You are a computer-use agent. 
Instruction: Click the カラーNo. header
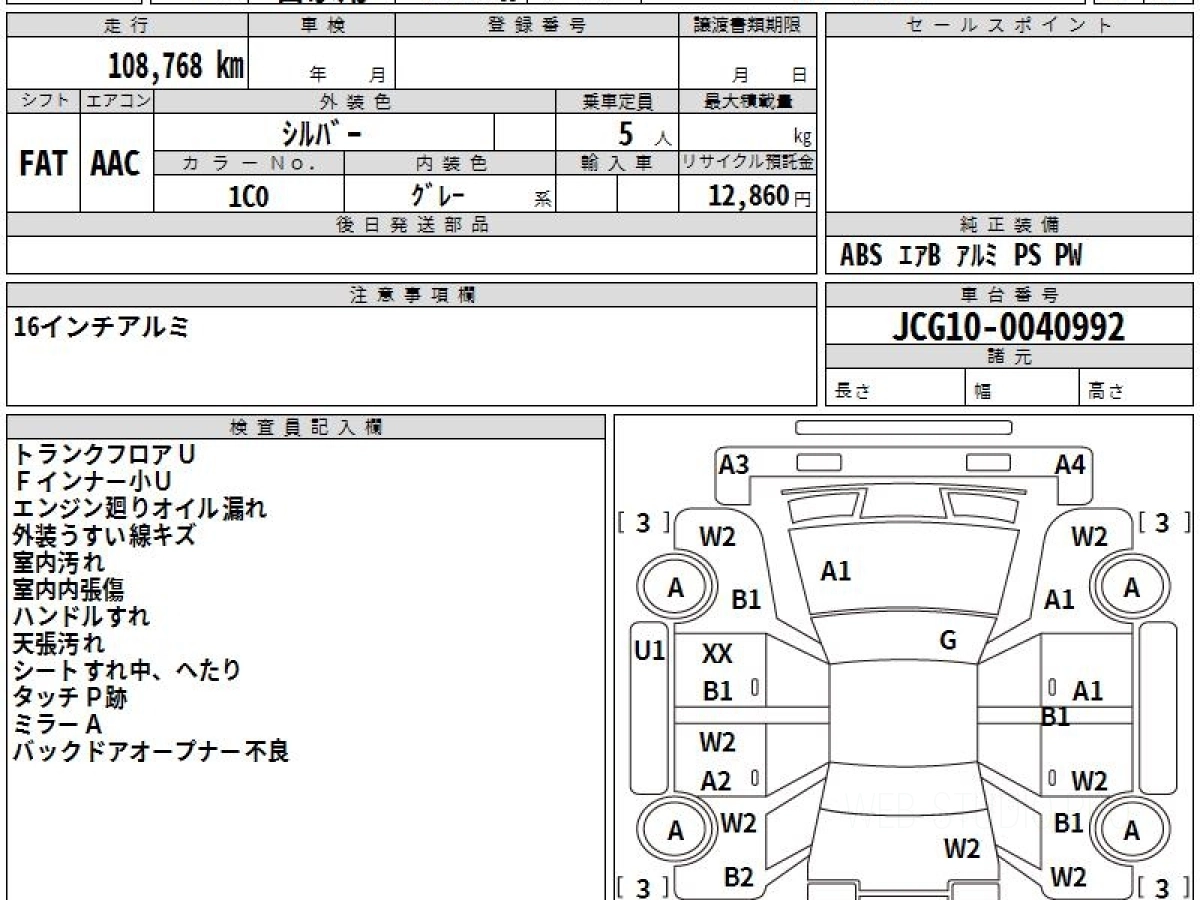(249, 163)
